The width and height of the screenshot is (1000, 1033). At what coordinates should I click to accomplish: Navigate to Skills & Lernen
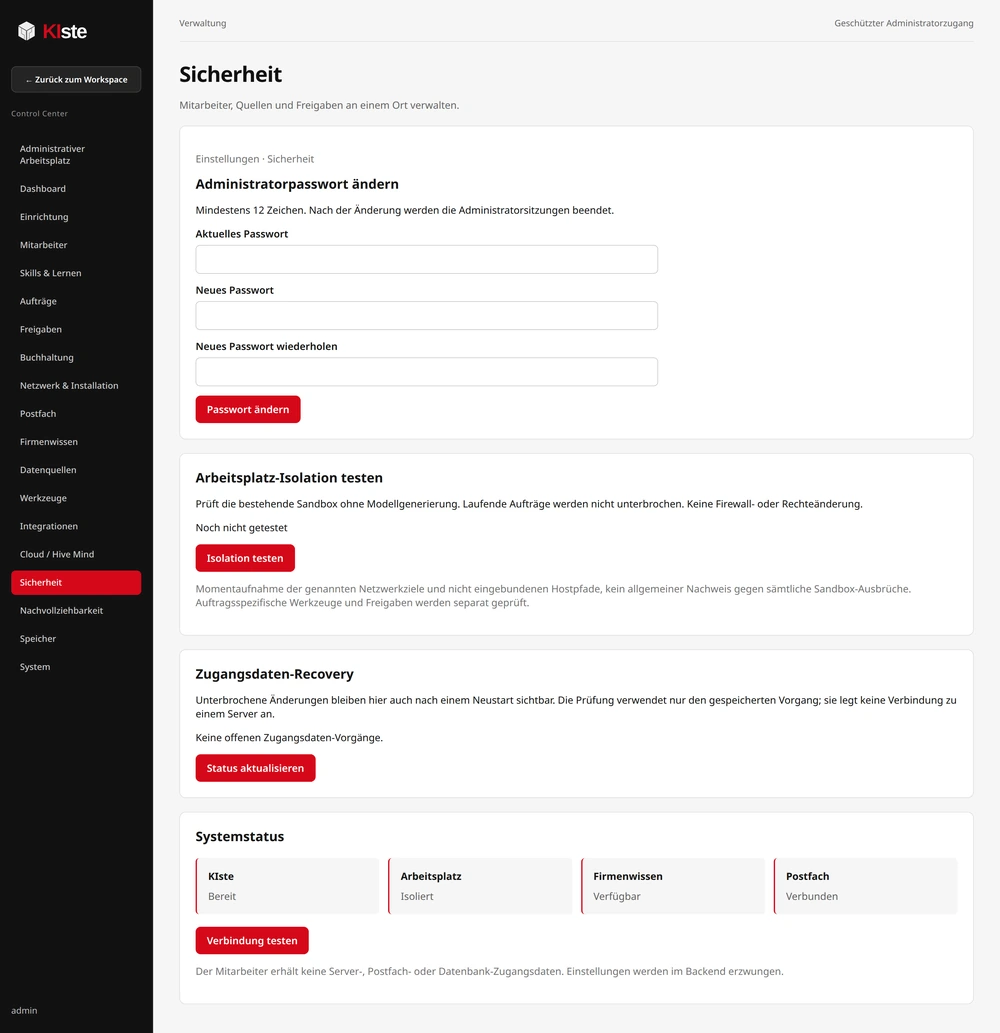click(76, 273)
